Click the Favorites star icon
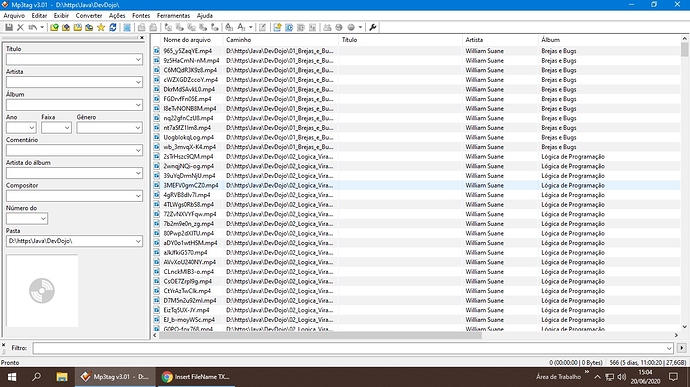690x387 pixels. click(101, 27)
